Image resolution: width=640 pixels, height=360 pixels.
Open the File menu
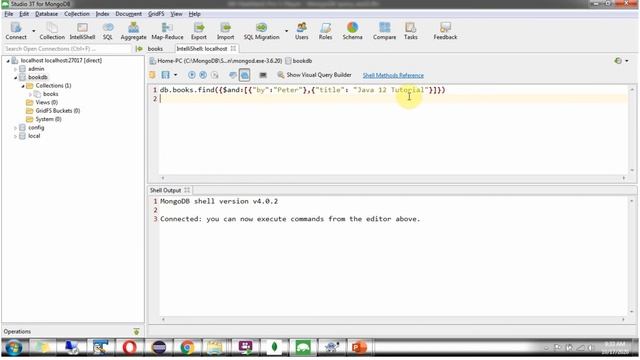pos(9,14)
